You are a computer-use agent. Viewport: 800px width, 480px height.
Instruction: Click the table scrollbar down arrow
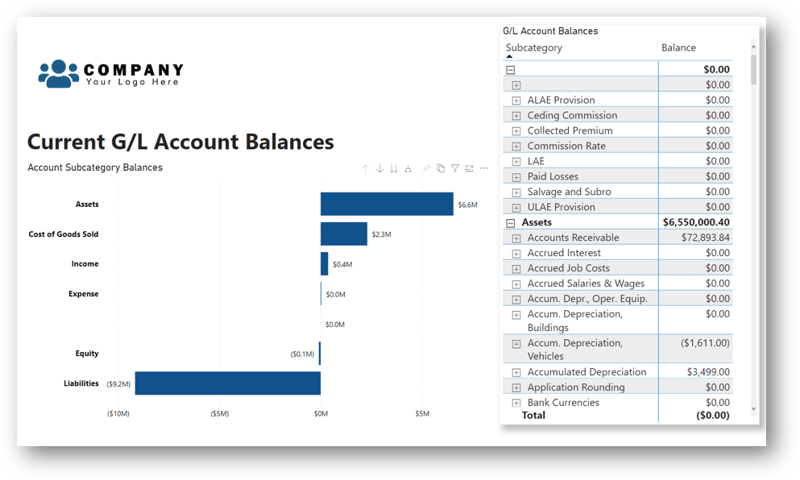point(754,409)
